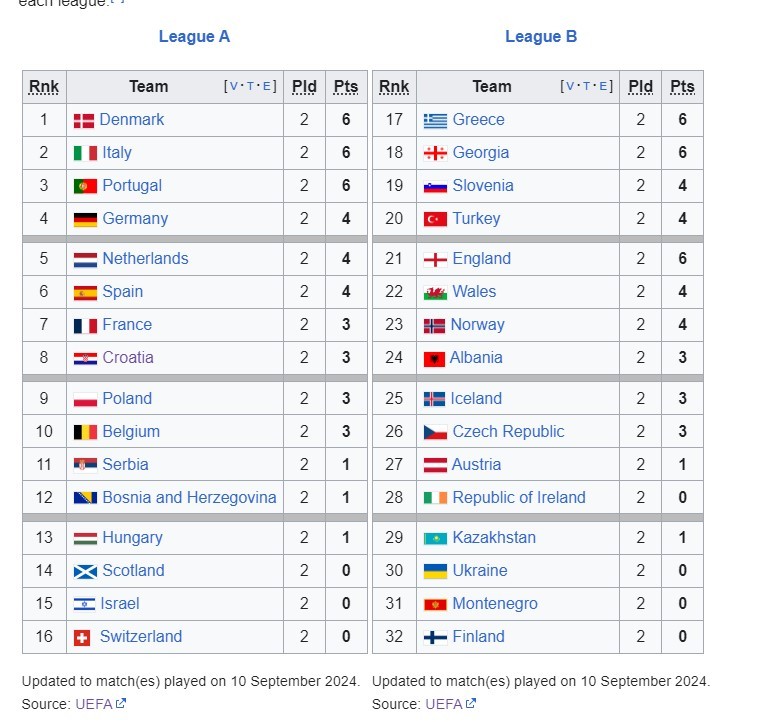Image resolution: width=759 pixels, height=722 pixels.
Task: Click the Albania flag icon
Action: click(x=434, y=359)
